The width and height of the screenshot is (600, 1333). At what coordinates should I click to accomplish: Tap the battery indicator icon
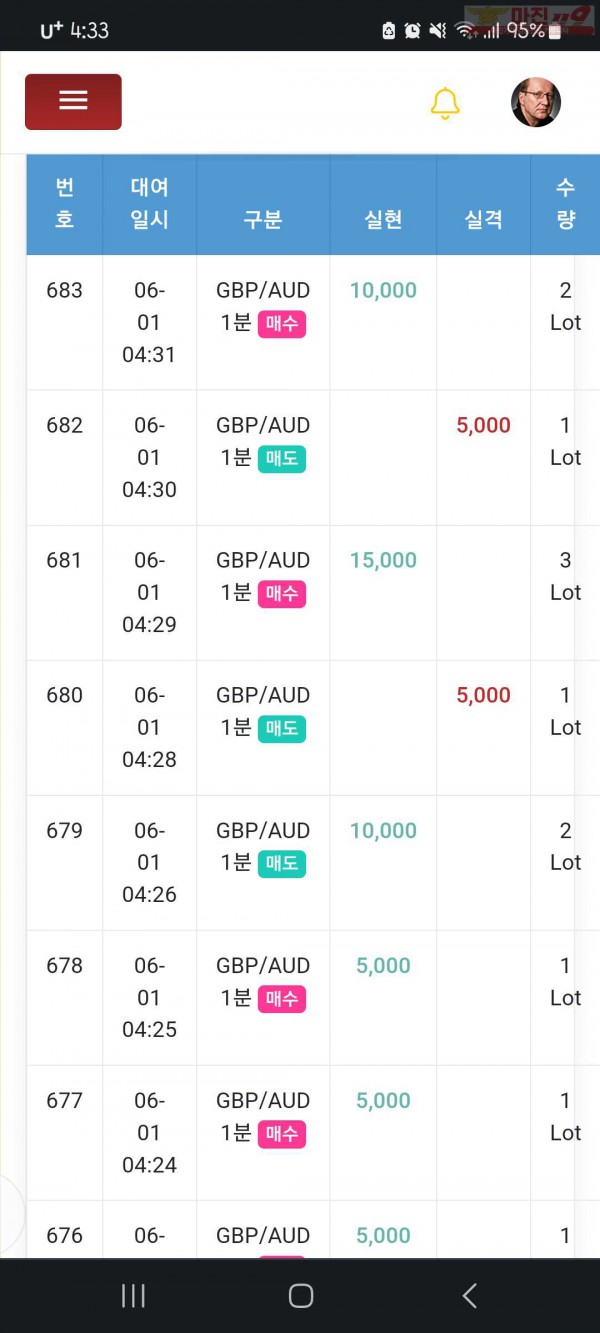[555, 31]
